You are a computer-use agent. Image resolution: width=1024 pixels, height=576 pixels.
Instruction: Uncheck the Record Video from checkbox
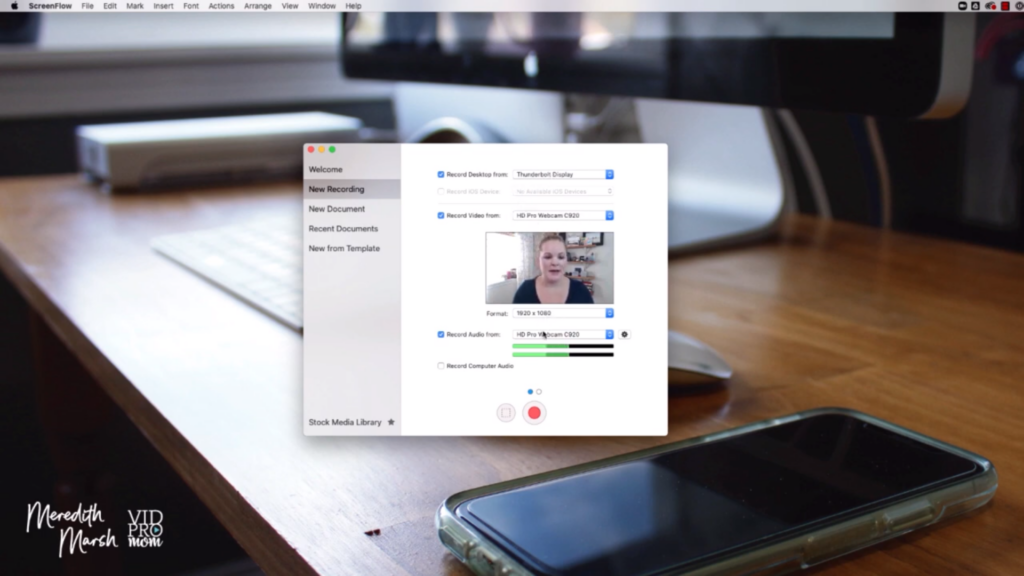441,216
